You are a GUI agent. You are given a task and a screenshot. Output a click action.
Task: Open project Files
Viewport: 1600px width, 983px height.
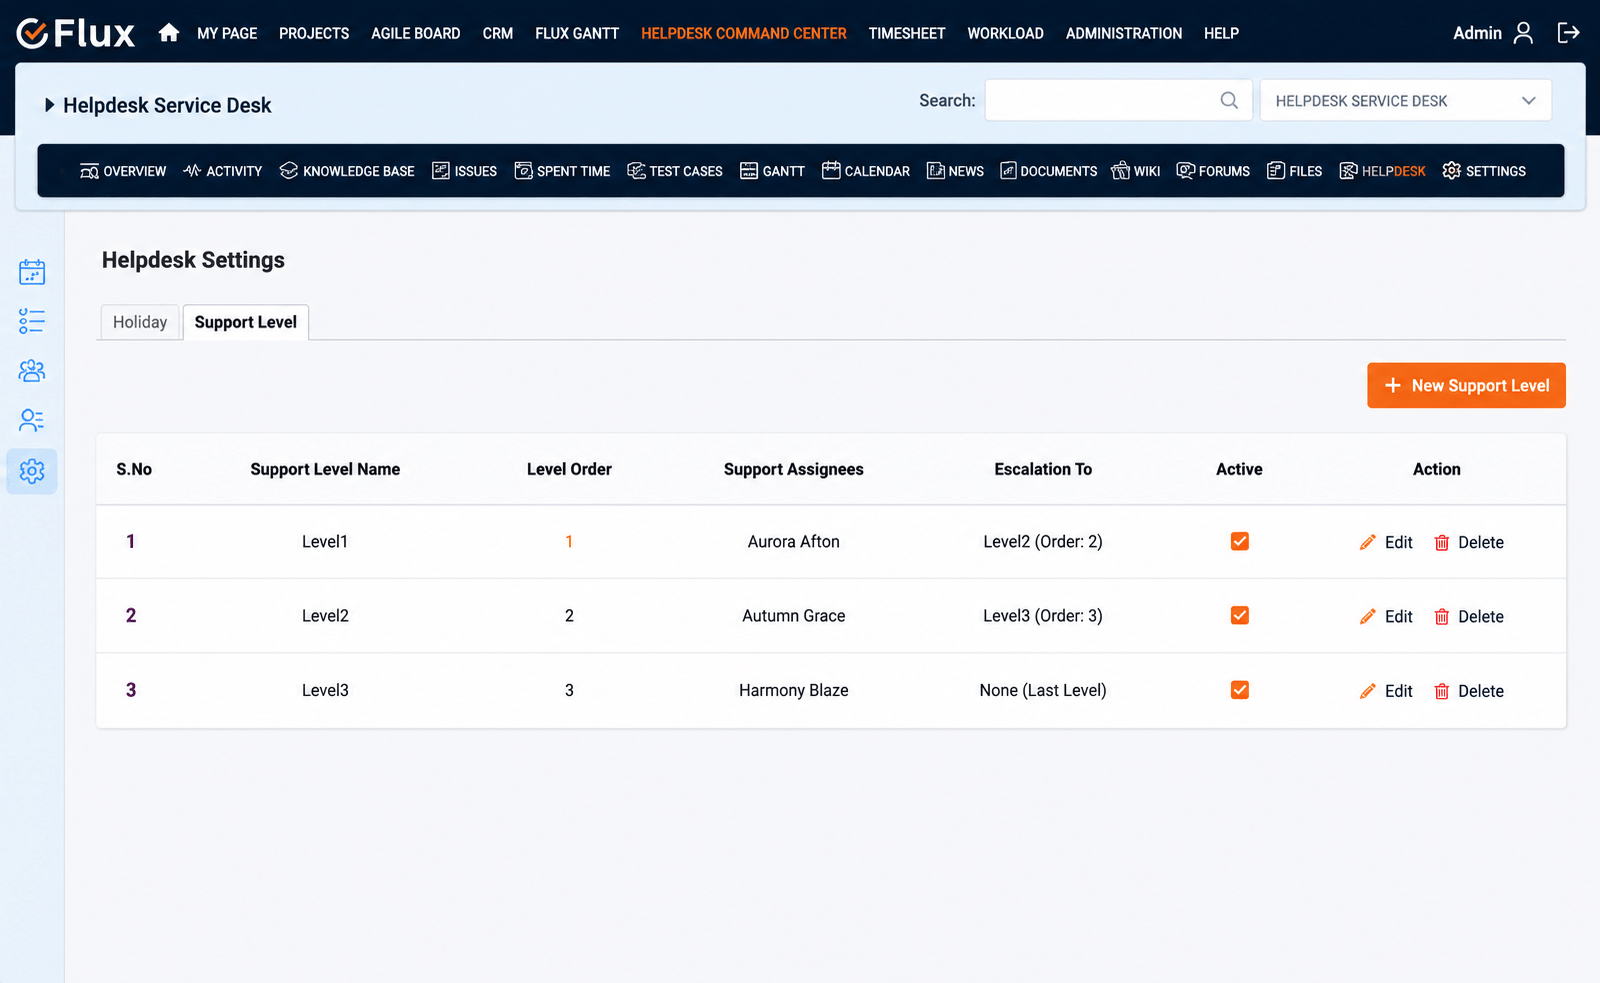[1295, 171]
